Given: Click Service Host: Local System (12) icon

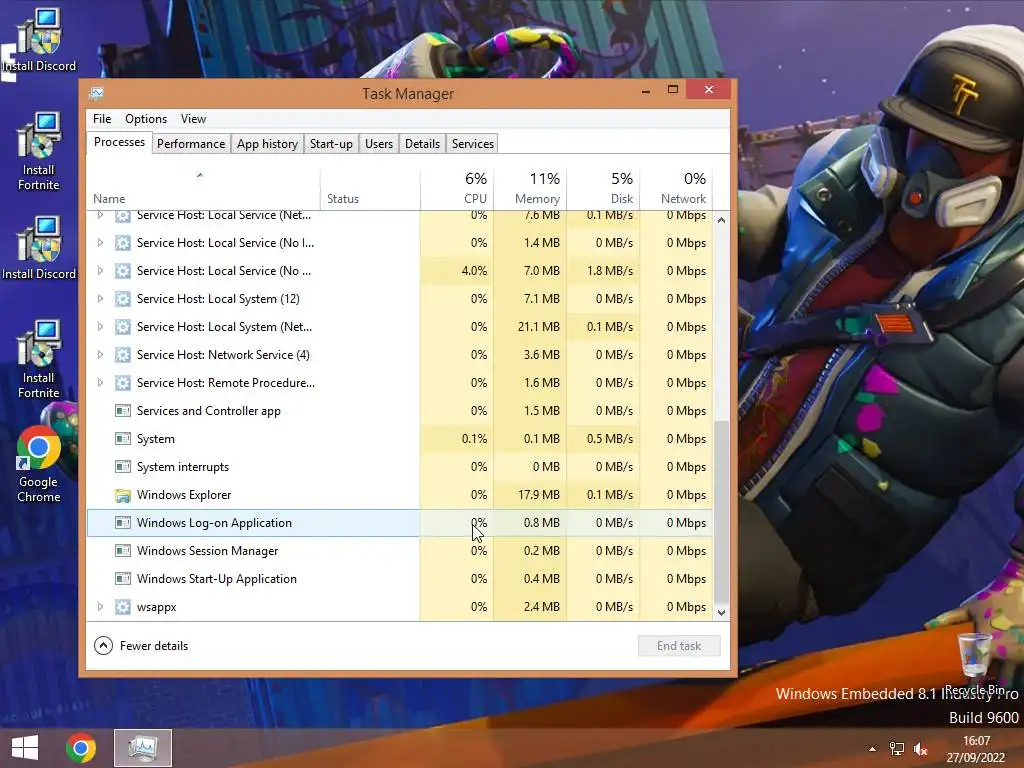Looking at the screenshot, I should coord(122,298).
